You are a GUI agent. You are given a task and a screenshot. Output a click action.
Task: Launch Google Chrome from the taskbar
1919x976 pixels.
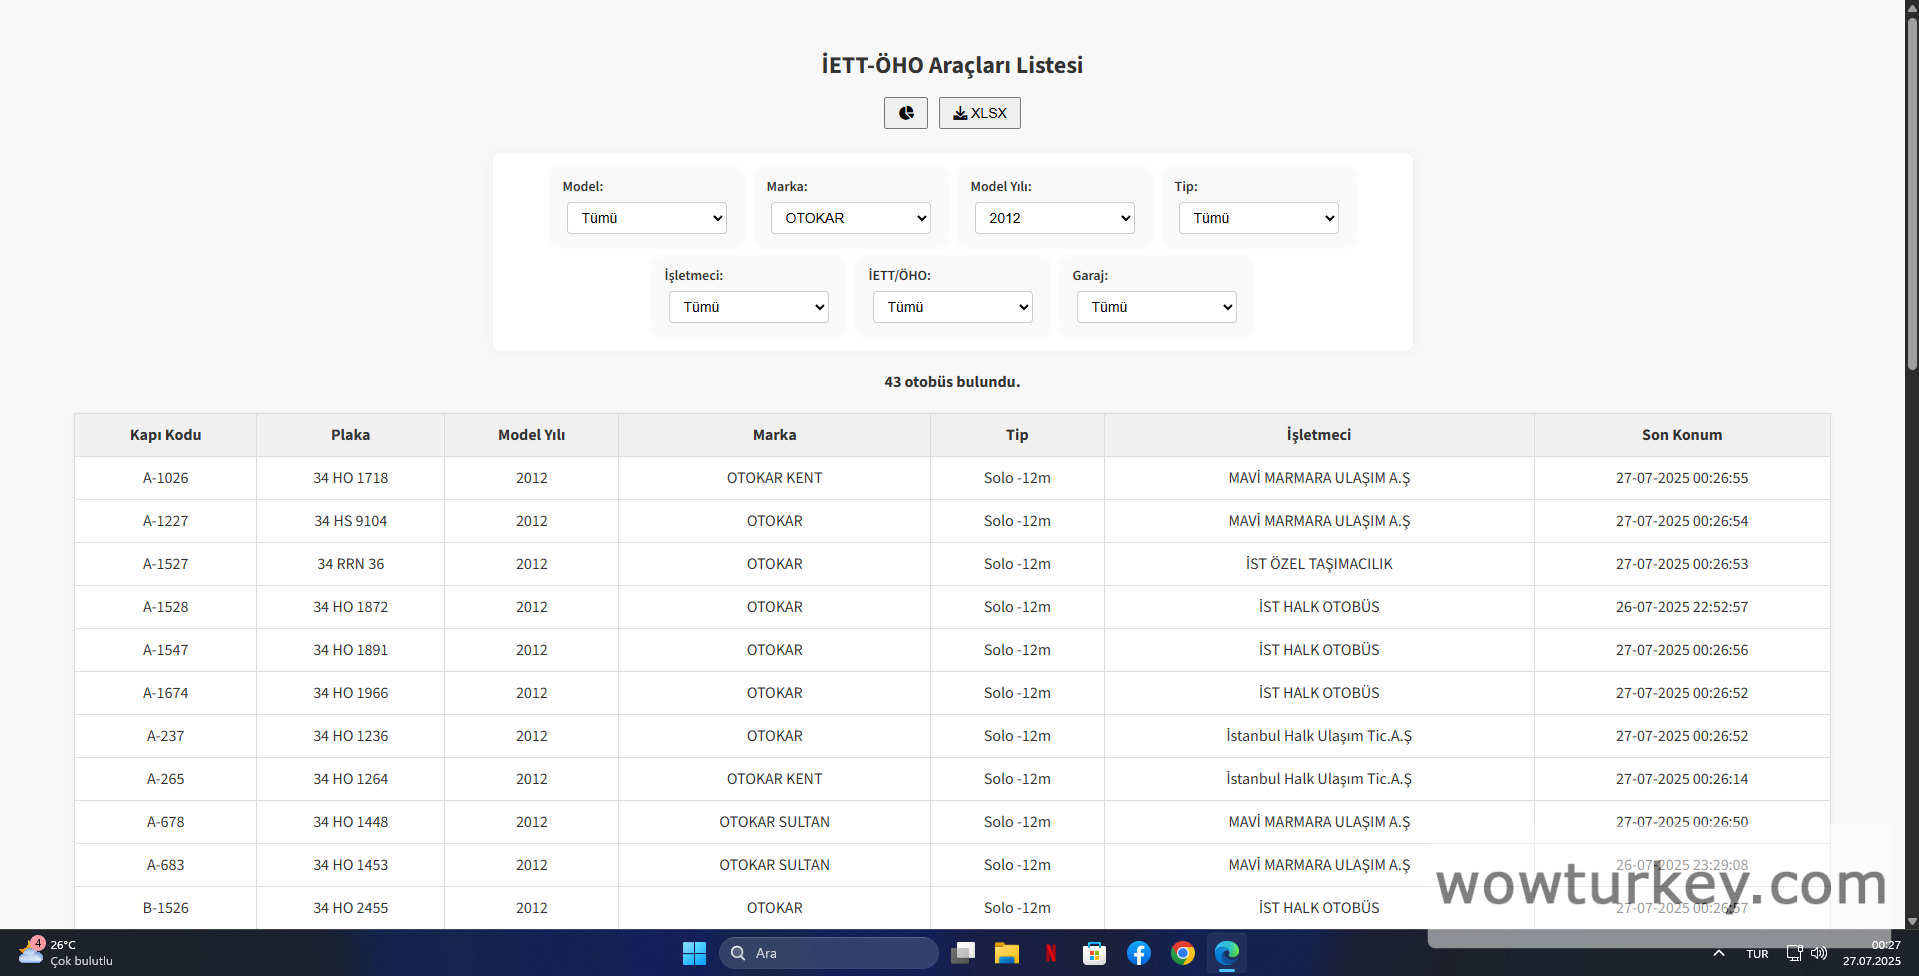click(x=1182, y=953)
